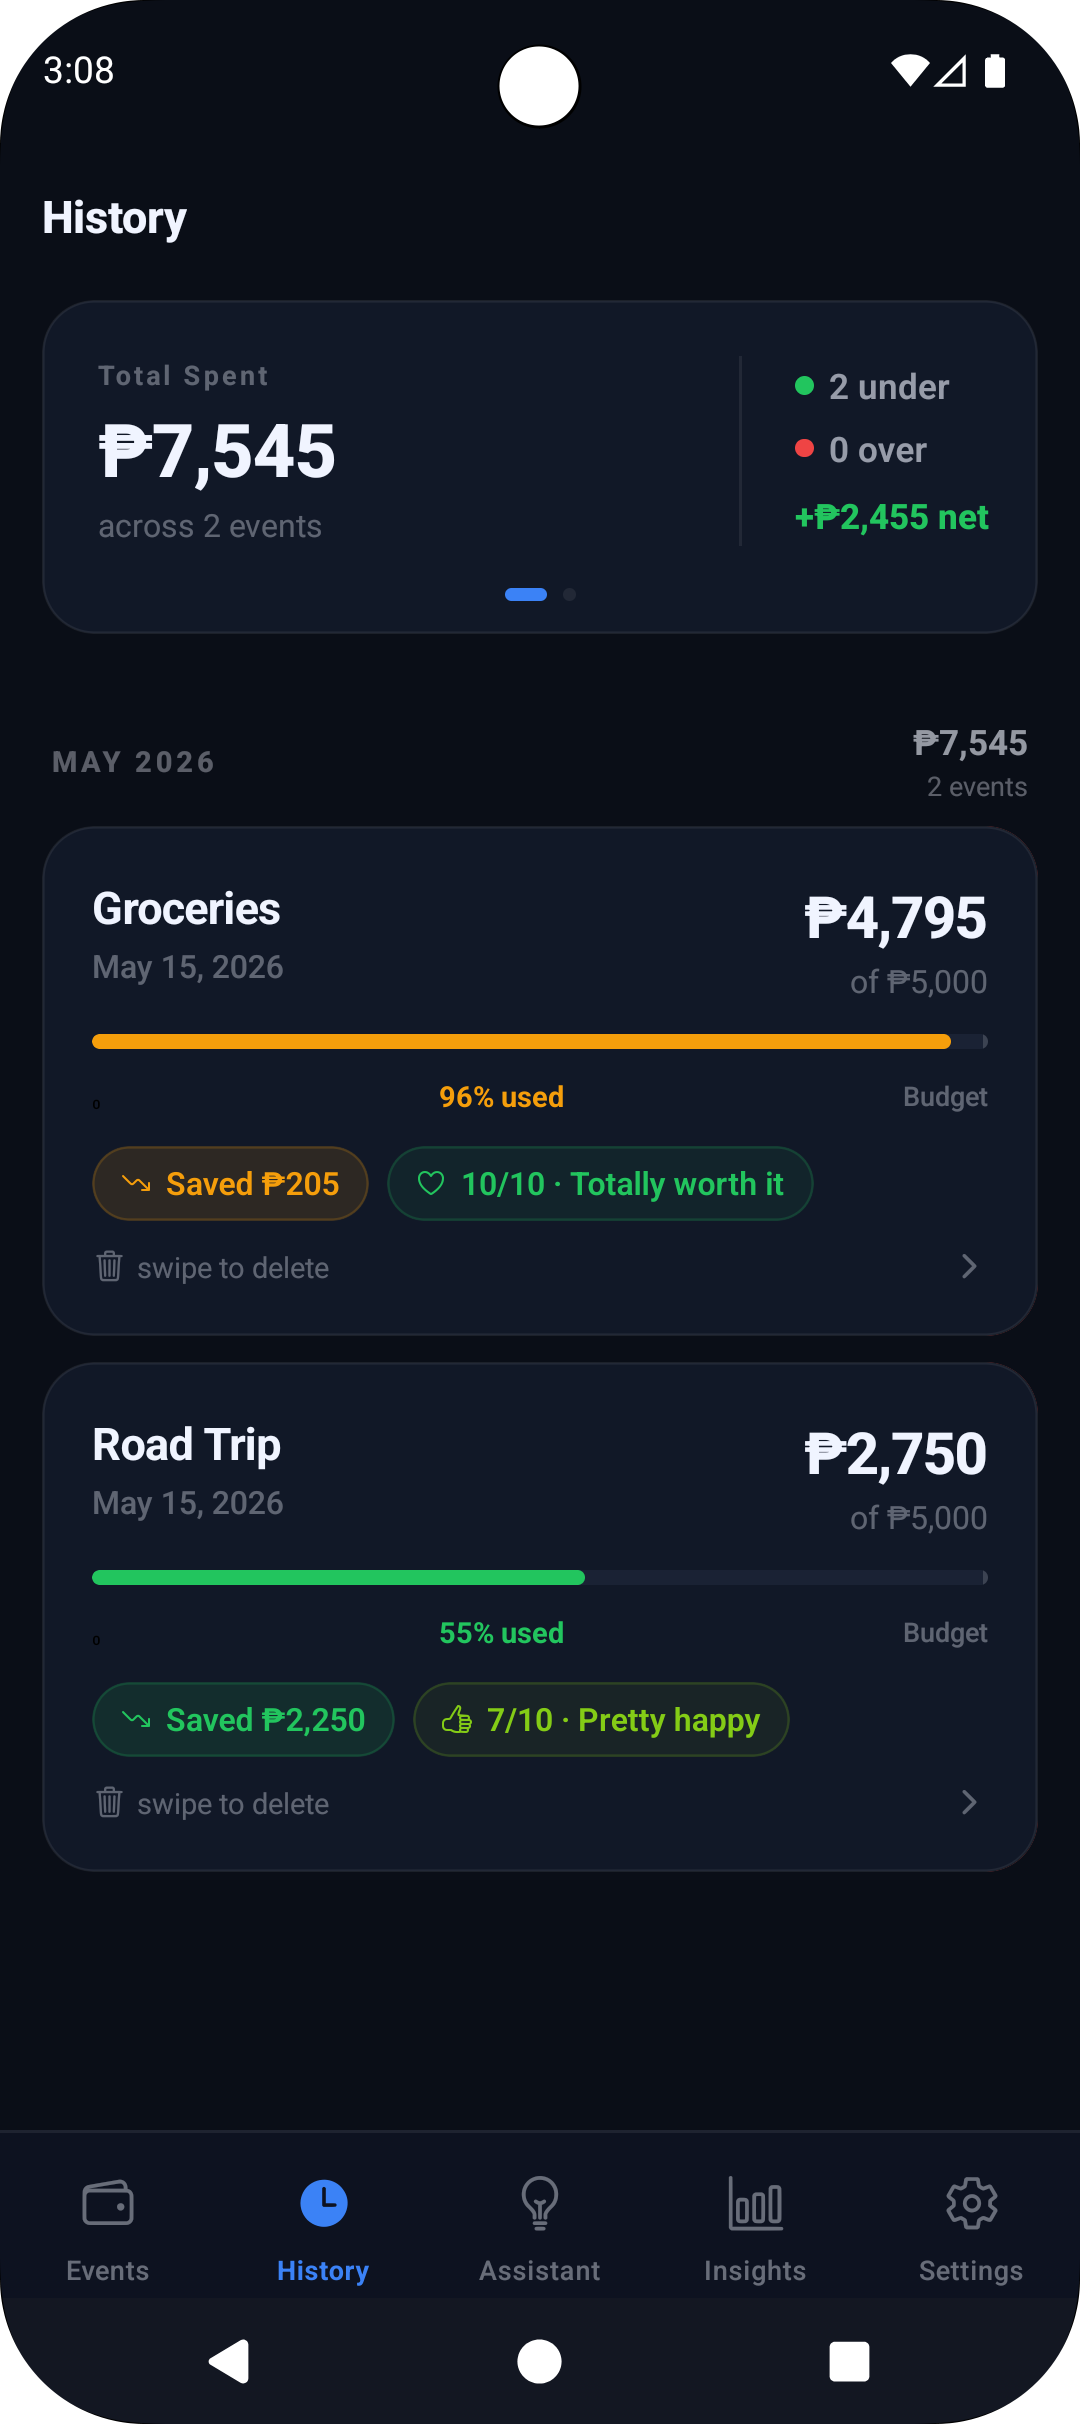Tap the thumbs-up icon in Pretty happy chip
Viewport: 1080px width, 2424px height.
tap(457, 1719)
